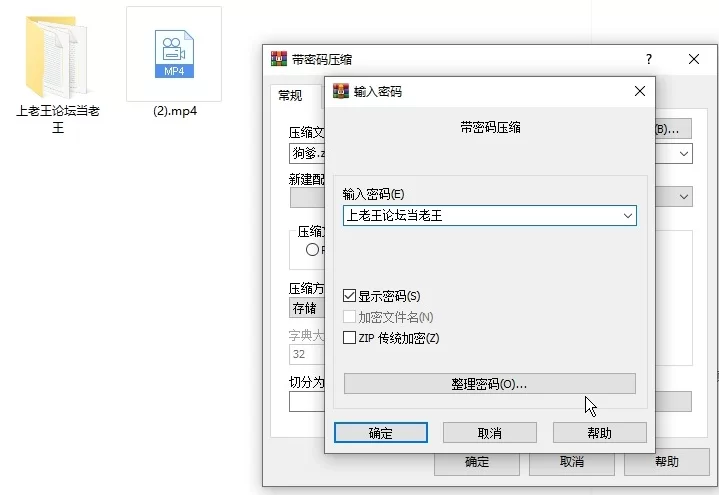The height and width of the screenshot is (495, 719).
Task: Click 帮助 in the background 带密码压缩 window
Action: pos(667,462)
